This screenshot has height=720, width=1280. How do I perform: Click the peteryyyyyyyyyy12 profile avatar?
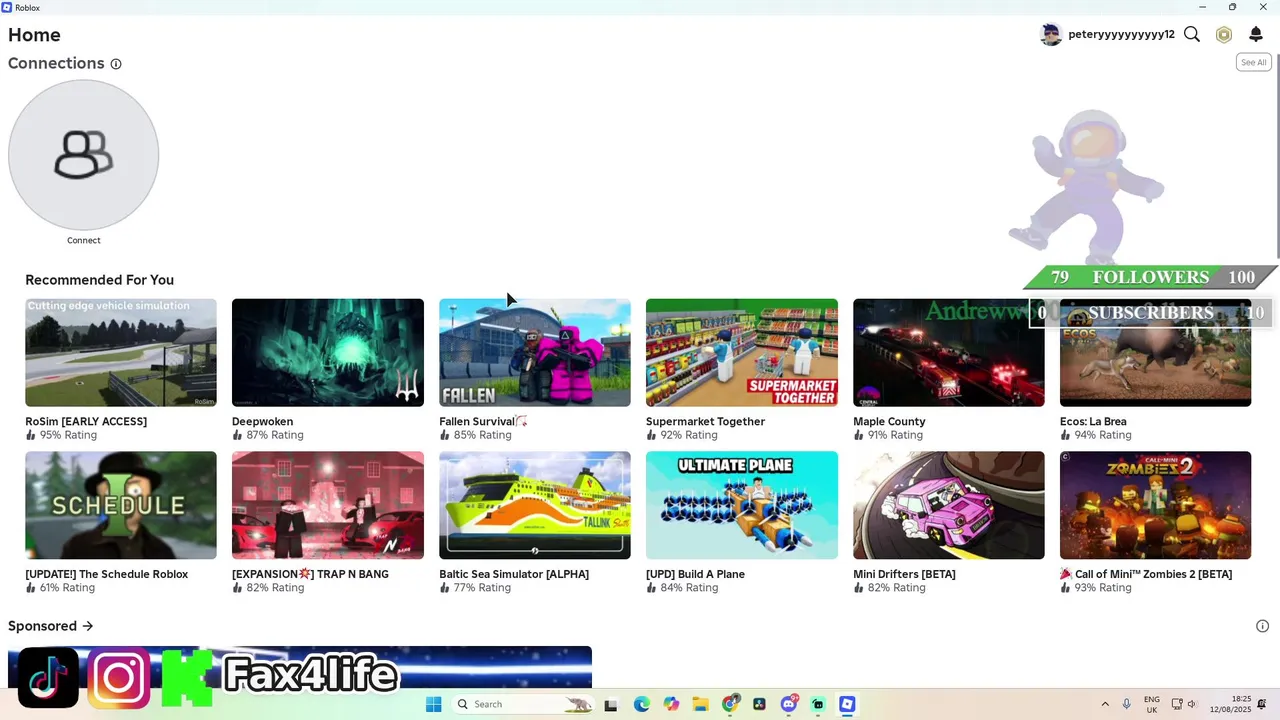click(x=1051, y=35)
